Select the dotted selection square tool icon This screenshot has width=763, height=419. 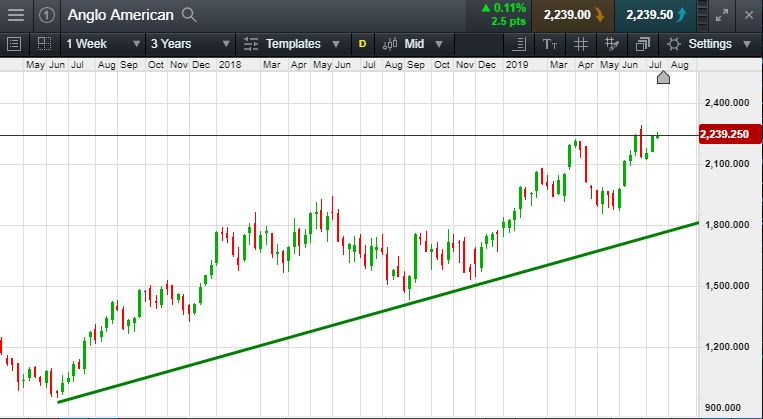click(44, 44)
